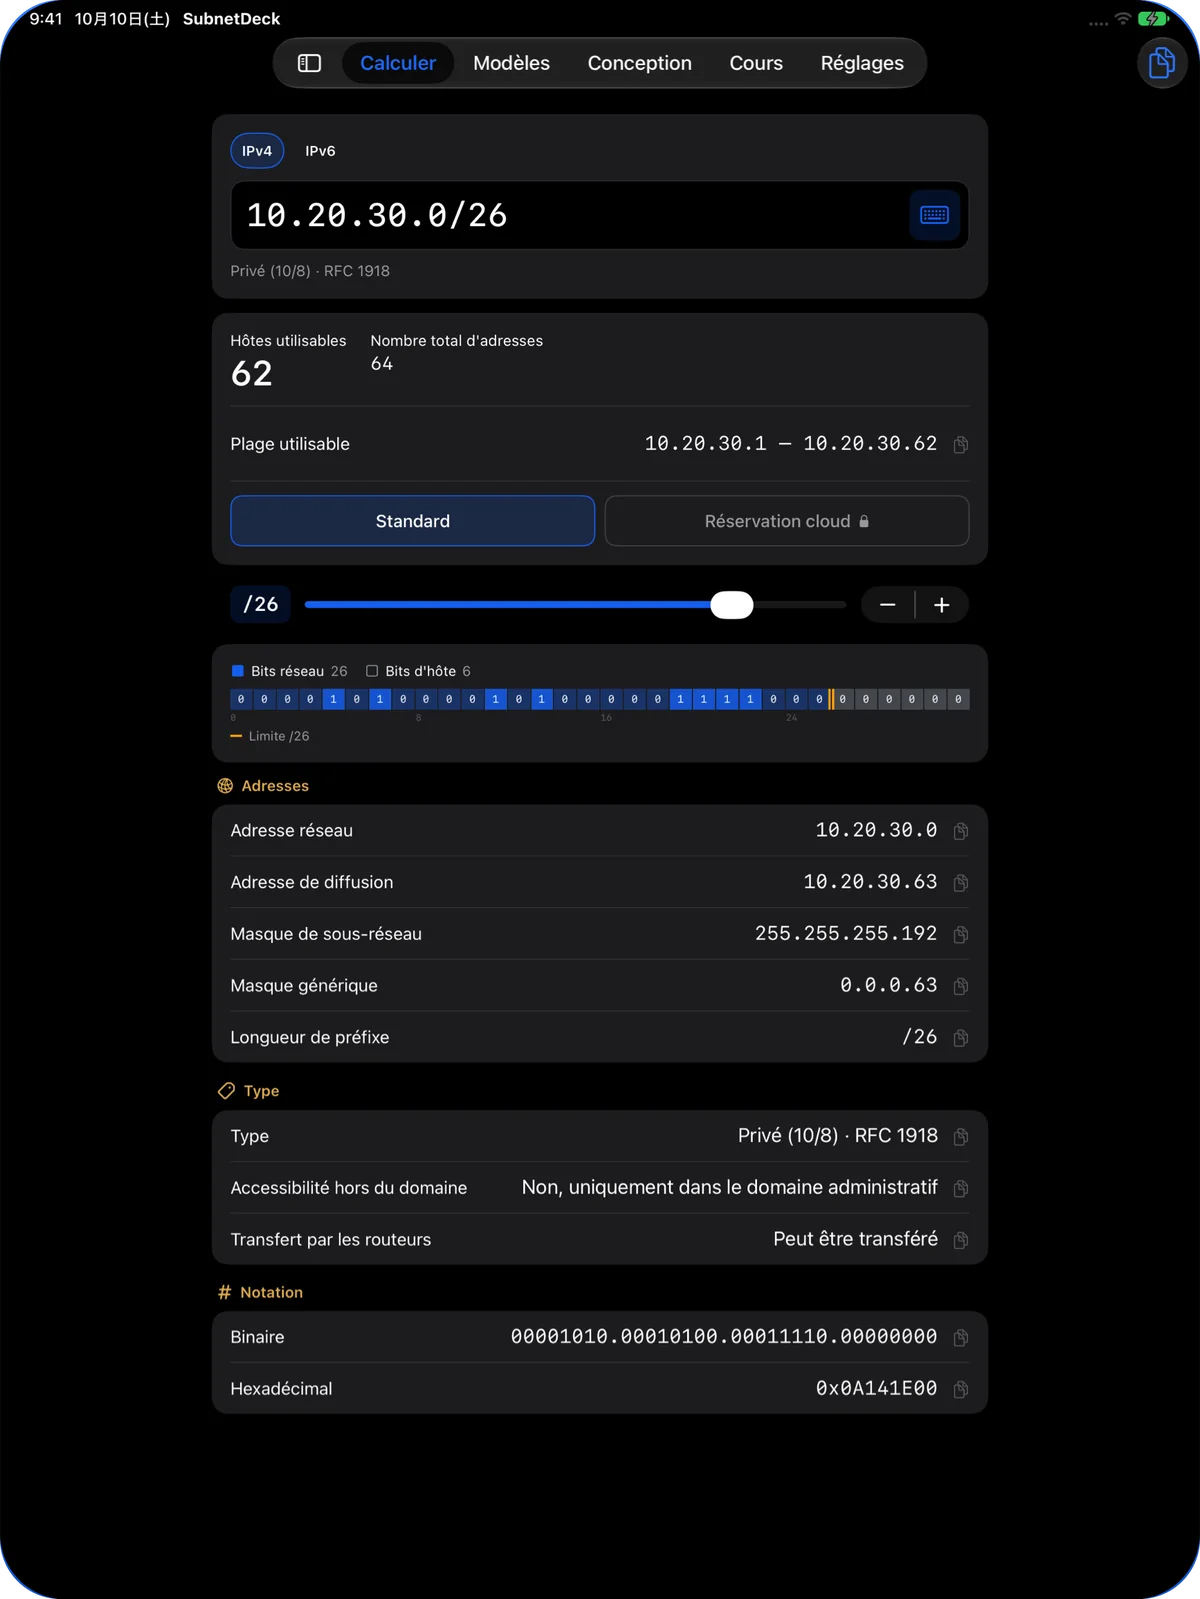Copy the Adresse réseau value
Image resolution: width=1200 pixels, height=1599 pixels.
pos(961,831)
